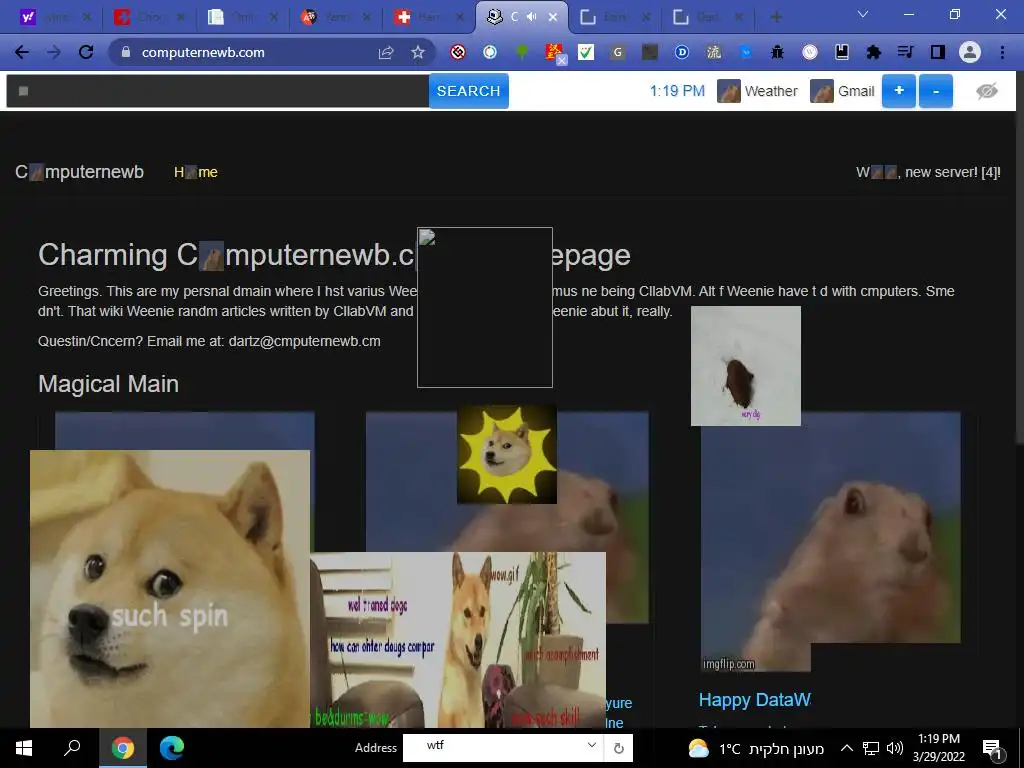This screenshot has height=768, width=1024.
Task: Open the blue D circle extension
Action: point(682,52)
